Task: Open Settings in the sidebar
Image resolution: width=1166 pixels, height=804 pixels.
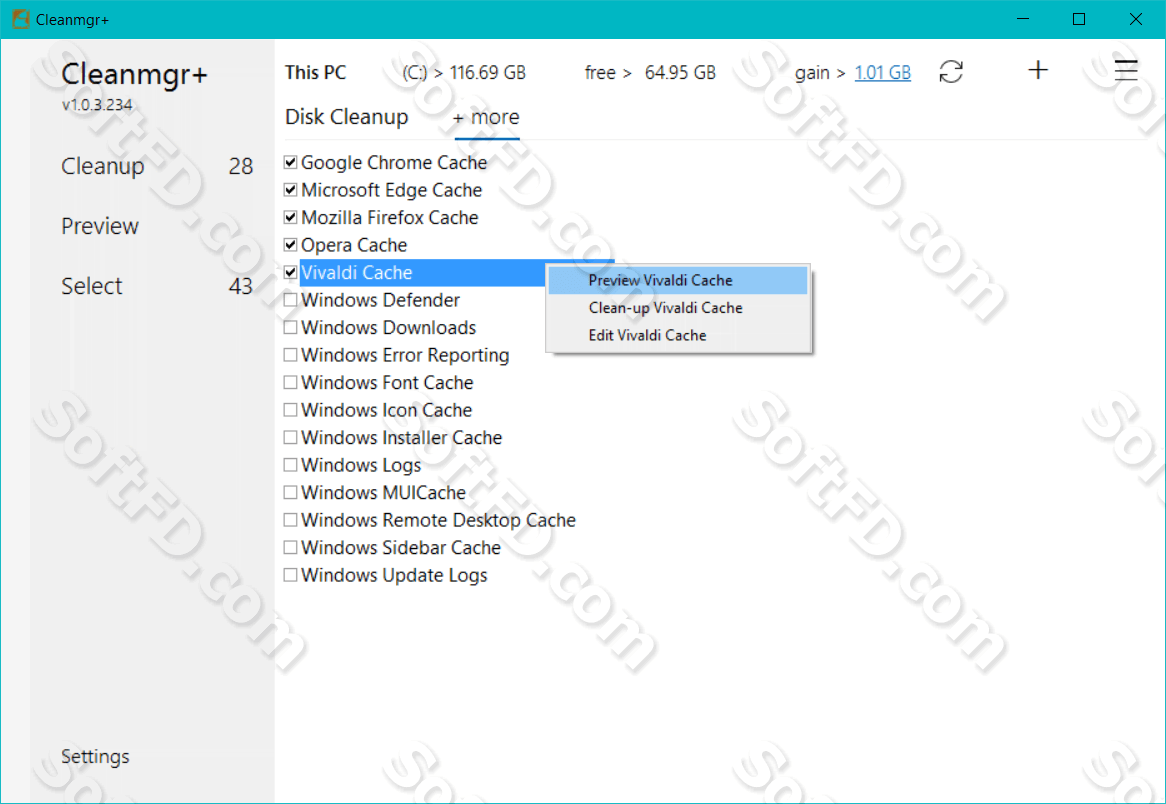Action: tap(95, 756)
